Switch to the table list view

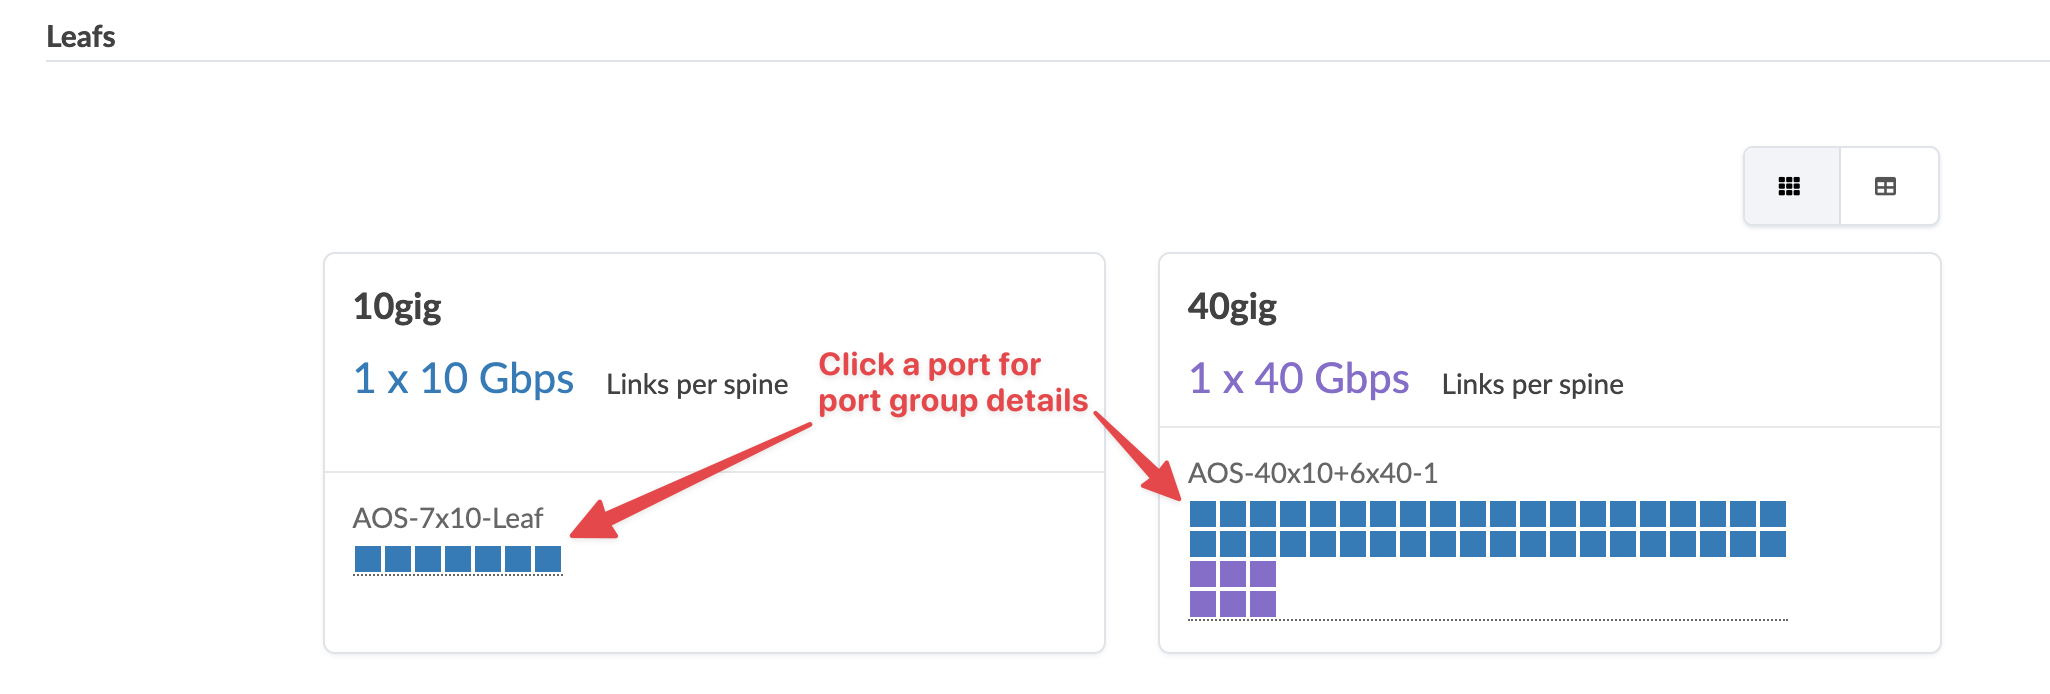click(x=1885, y=186)
